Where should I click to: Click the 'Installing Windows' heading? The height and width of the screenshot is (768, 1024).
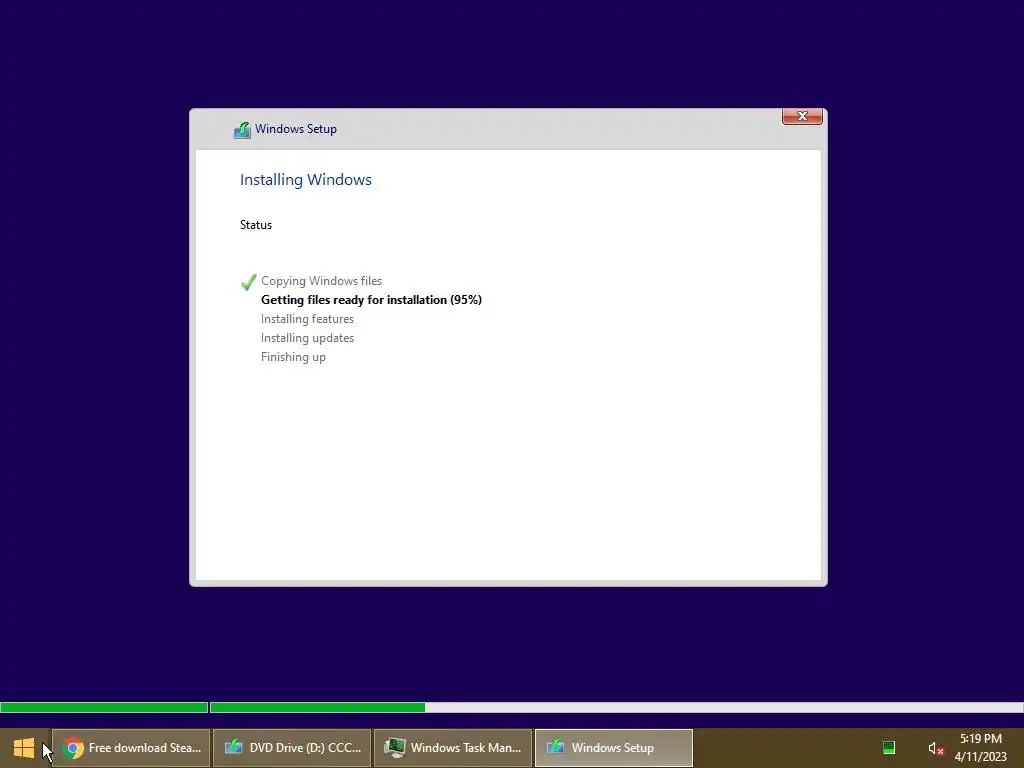coord(306,180)
